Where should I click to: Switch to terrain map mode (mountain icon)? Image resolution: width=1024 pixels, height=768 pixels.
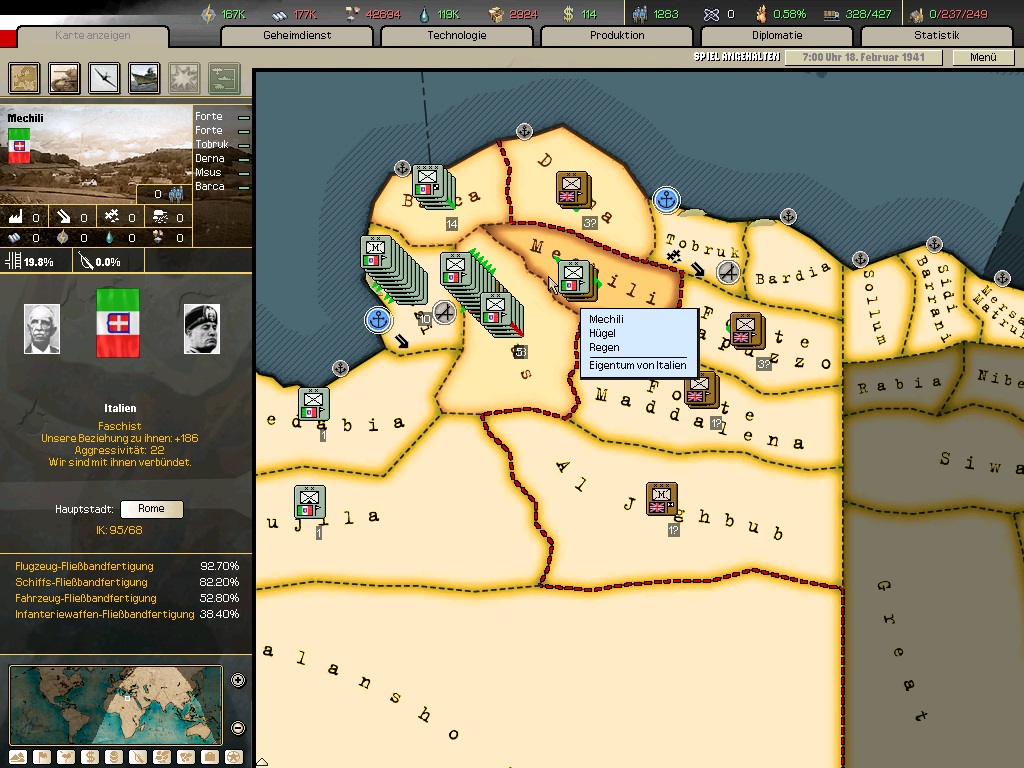[17, 757]
